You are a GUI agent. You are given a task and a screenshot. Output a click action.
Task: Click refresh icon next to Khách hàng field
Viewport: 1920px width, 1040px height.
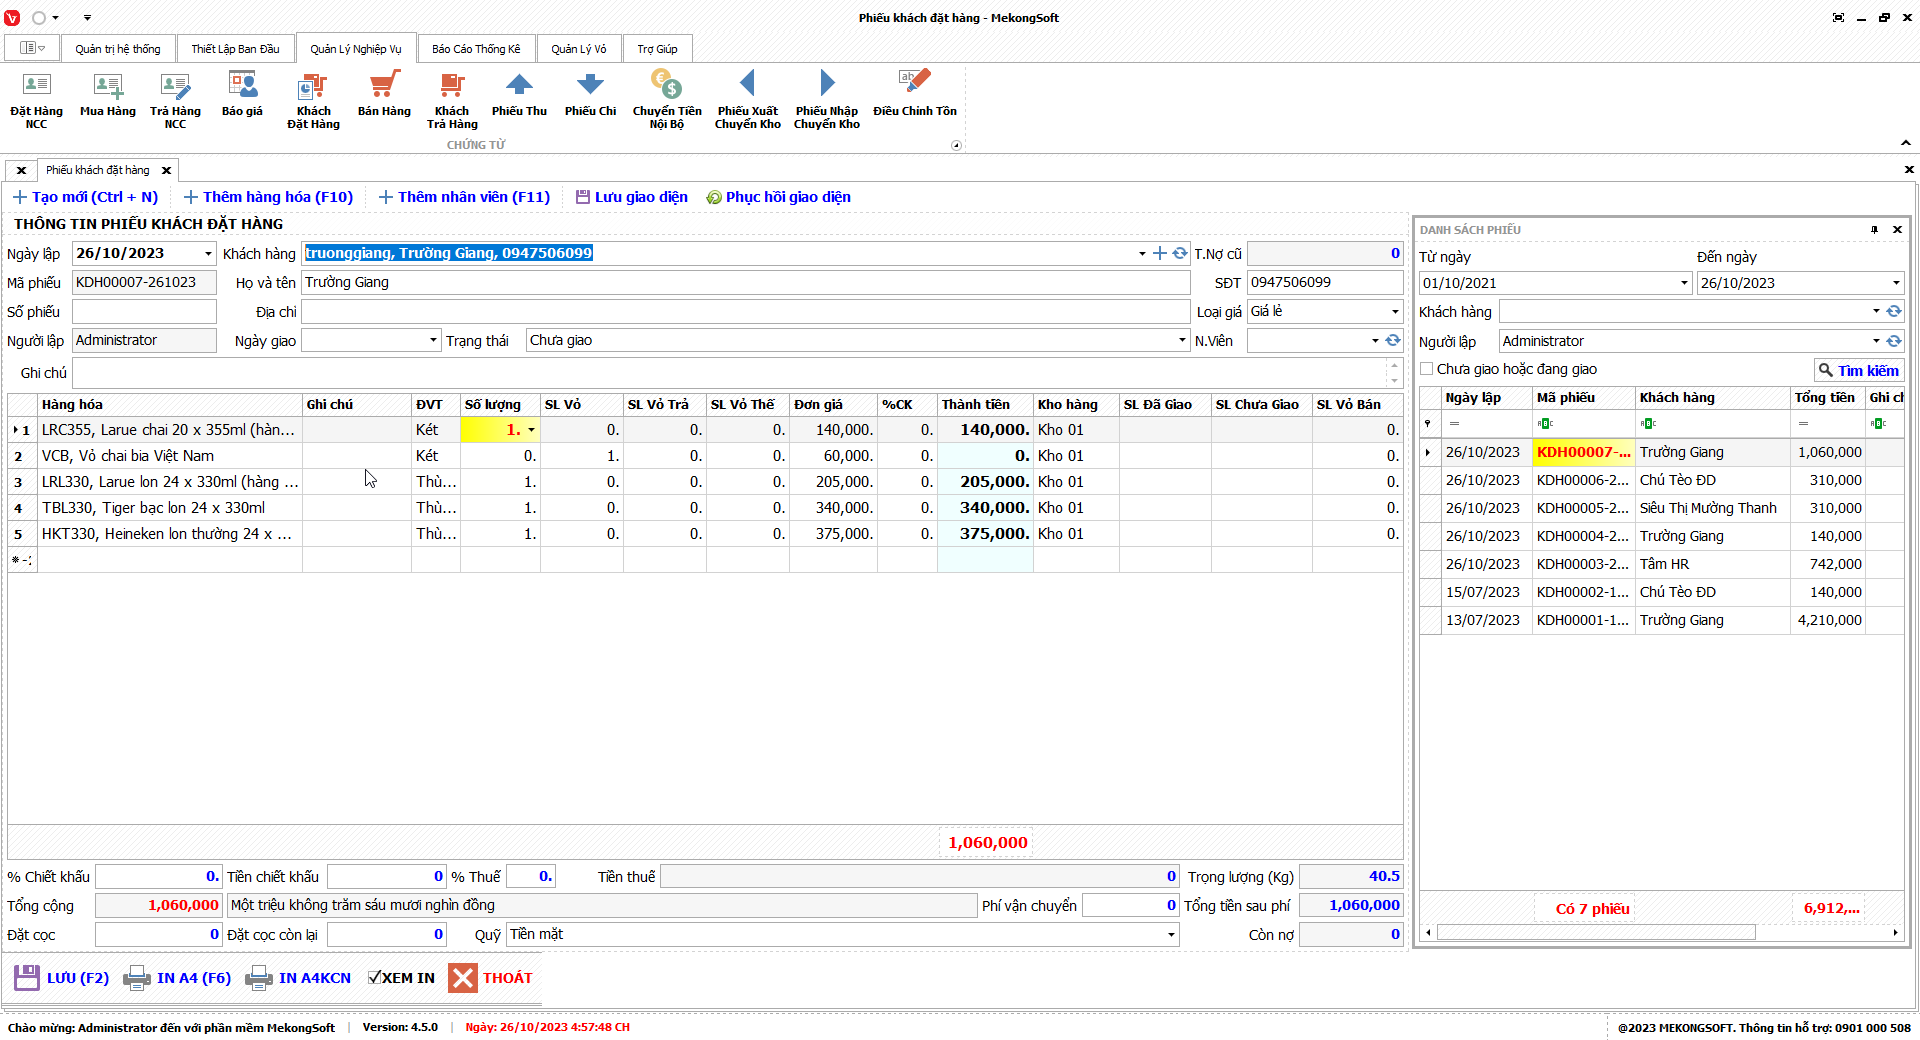[x=1180, y=254]
